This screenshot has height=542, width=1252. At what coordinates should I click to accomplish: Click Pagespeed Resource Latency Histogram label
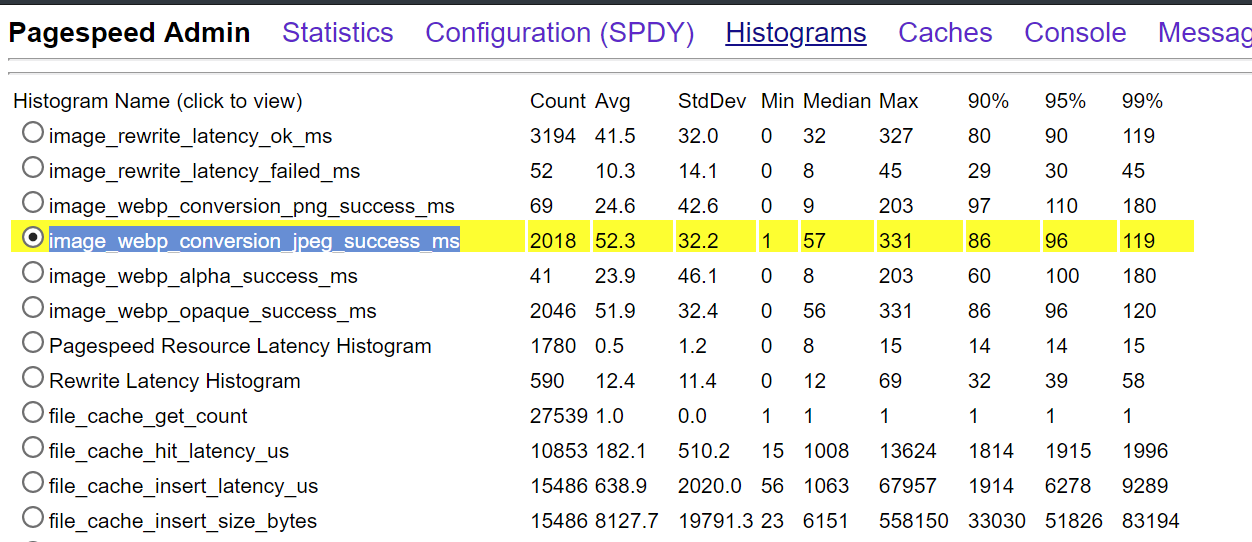(x=240, y=346)
